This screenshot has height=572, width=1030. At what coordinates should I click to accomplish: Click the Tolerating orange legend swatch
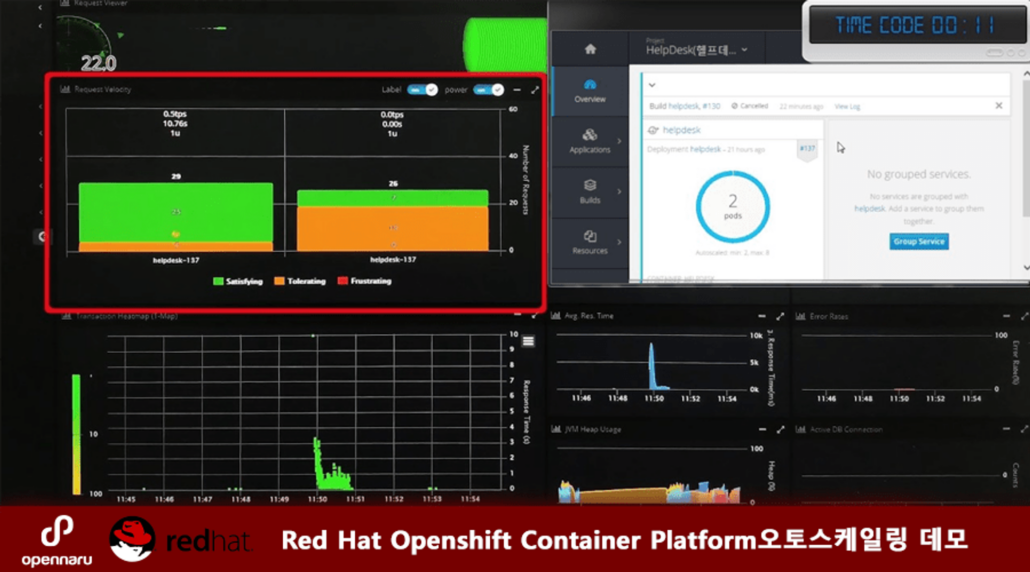(x=279, y=281)
